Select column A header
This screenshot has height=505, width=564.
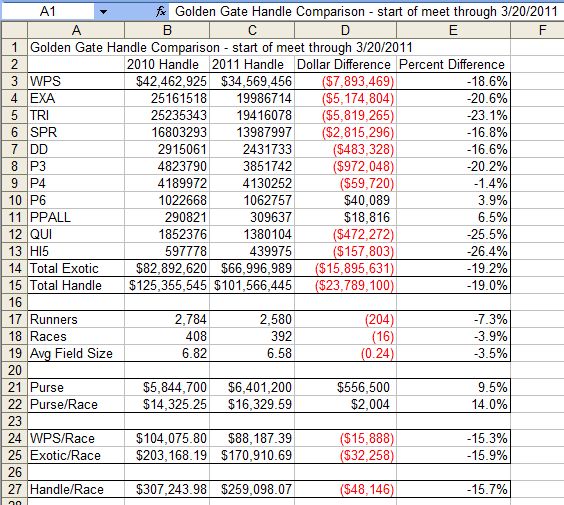[76, 30]
